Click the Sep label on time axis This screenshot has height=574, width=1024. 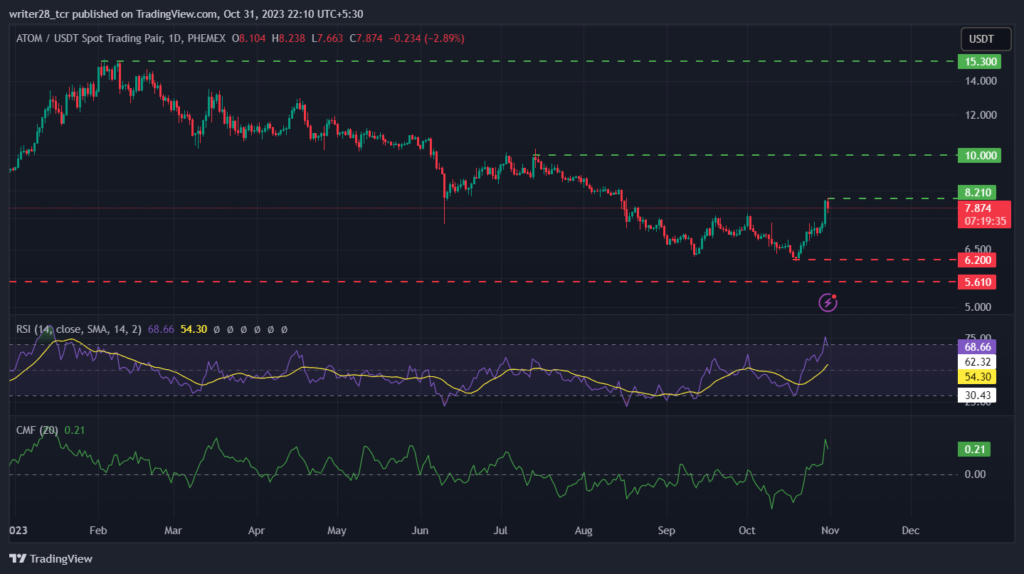[666, 530]
